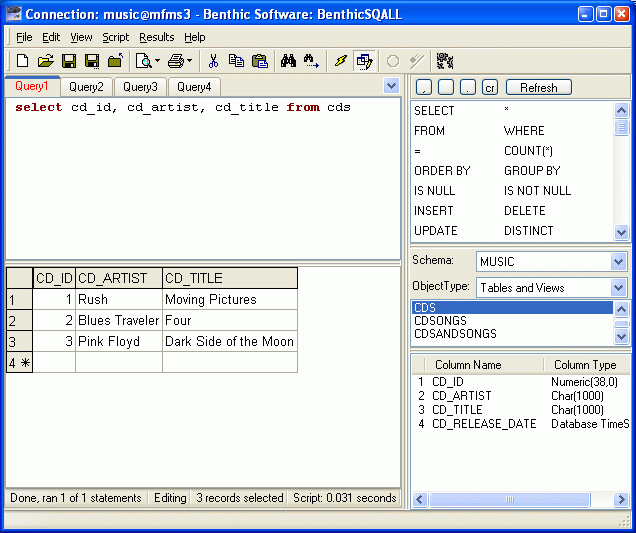
Task: Insert DISTINCT keyword from the list
Action: (529, 231)
